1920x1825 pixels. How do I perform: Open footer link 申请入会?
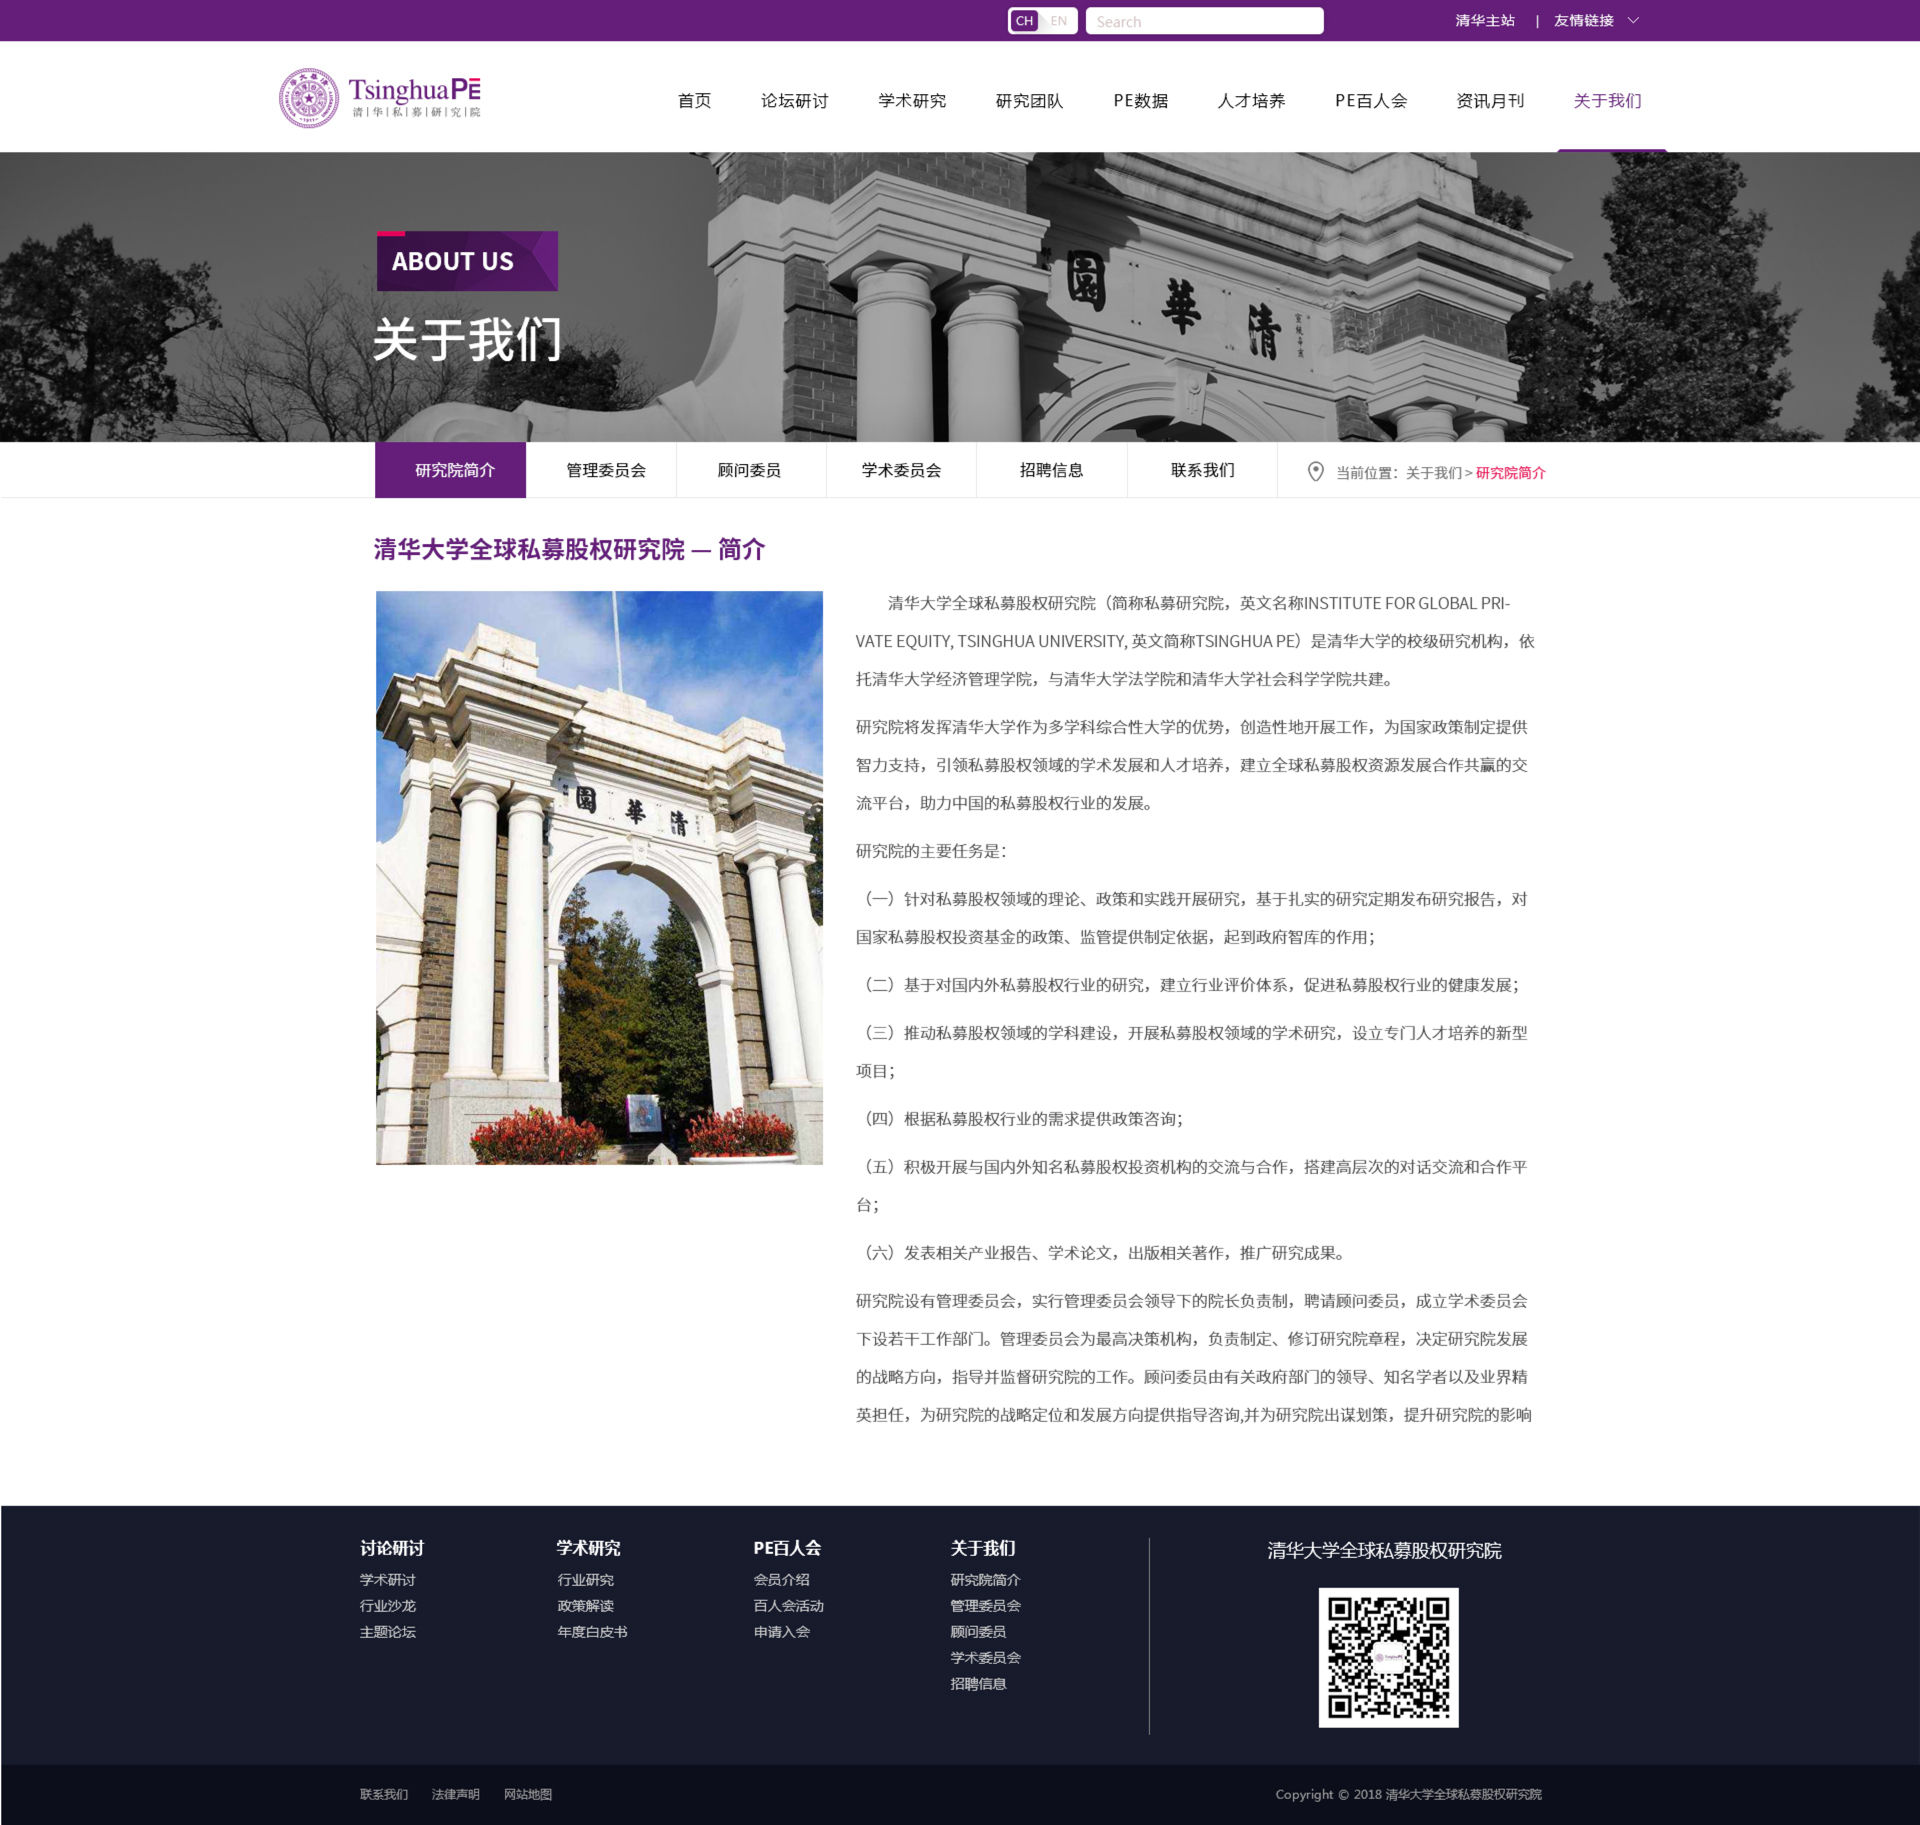click(x=781, y=1632)
